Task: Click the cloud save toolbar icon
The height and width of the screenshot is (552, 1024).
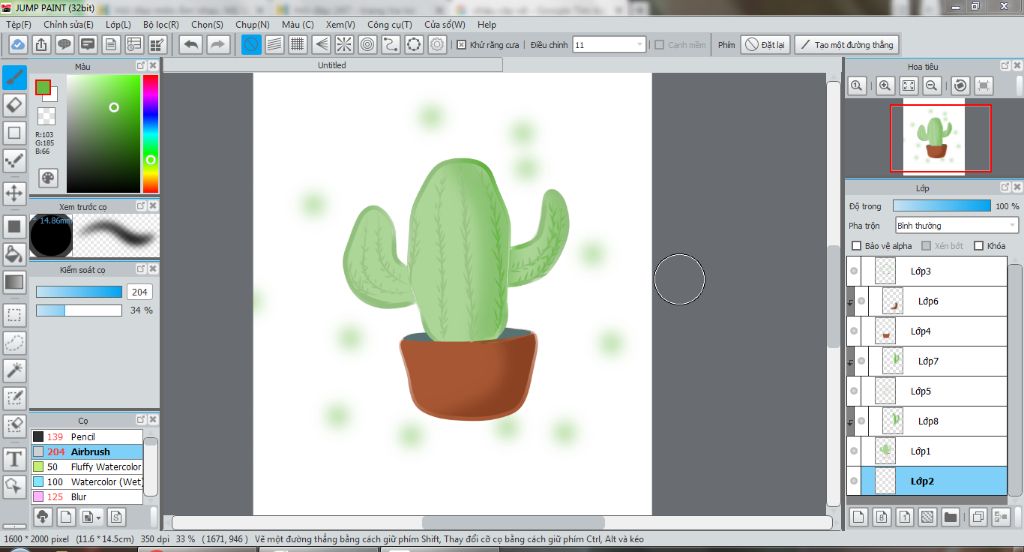Action: coord(18,44)
